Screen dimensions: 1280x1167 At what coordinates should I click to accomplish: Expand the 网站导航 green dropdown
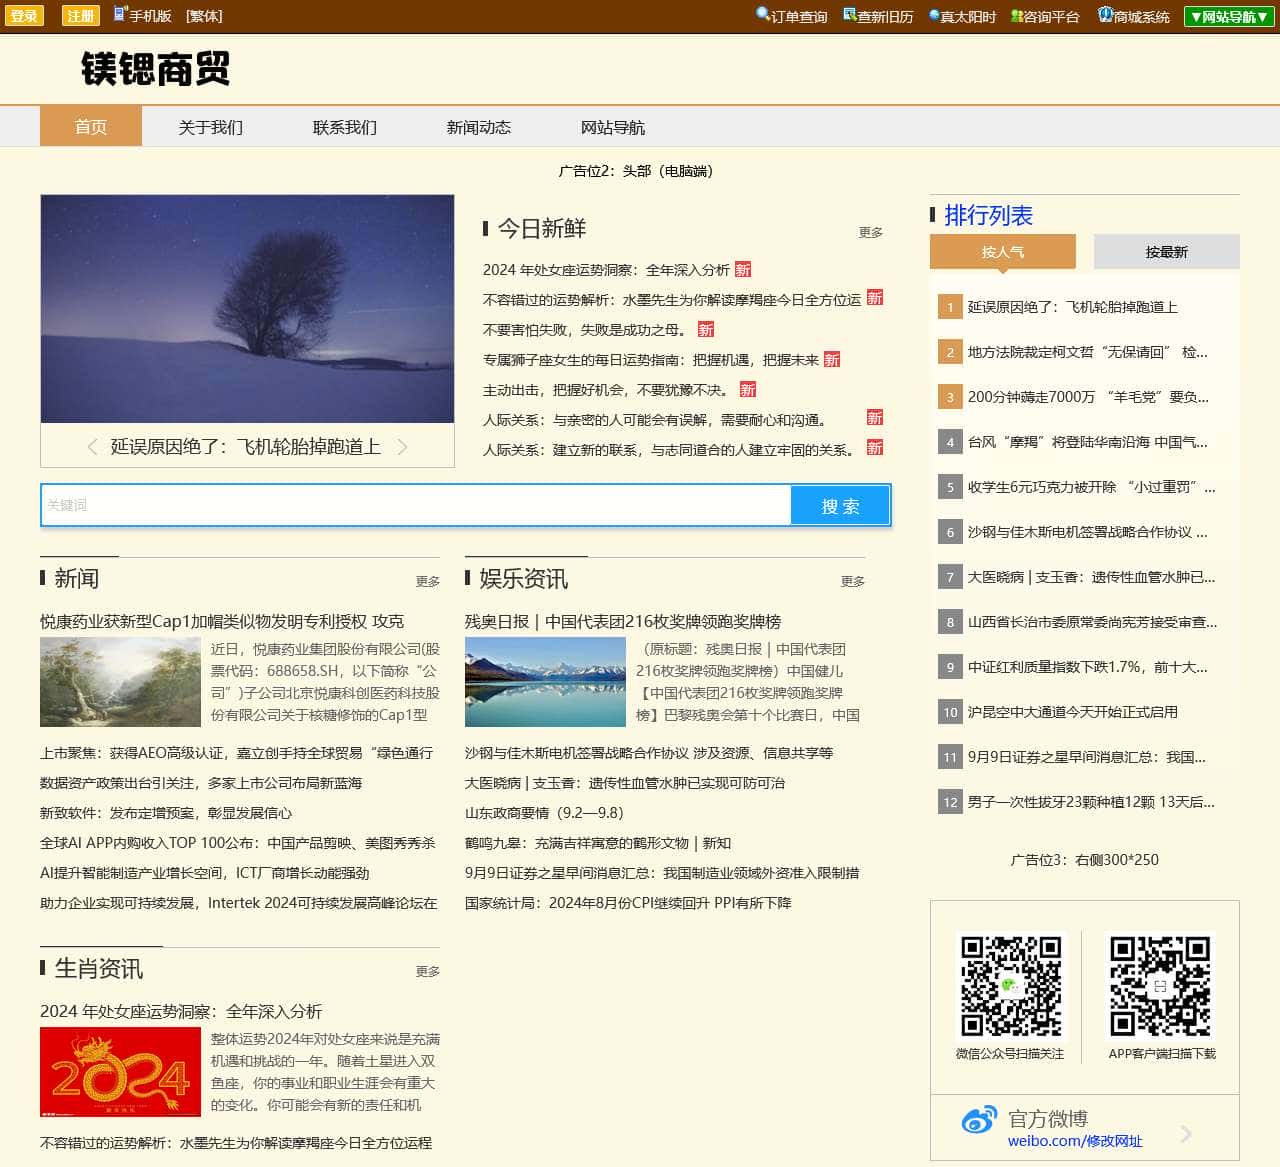[1229, 17]
